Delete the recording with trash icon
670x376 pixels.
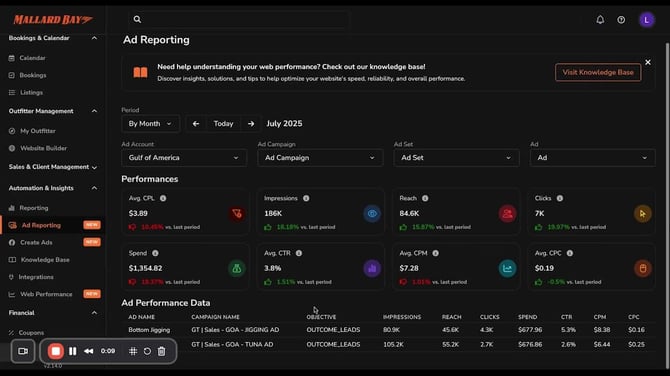coord(162,351)
